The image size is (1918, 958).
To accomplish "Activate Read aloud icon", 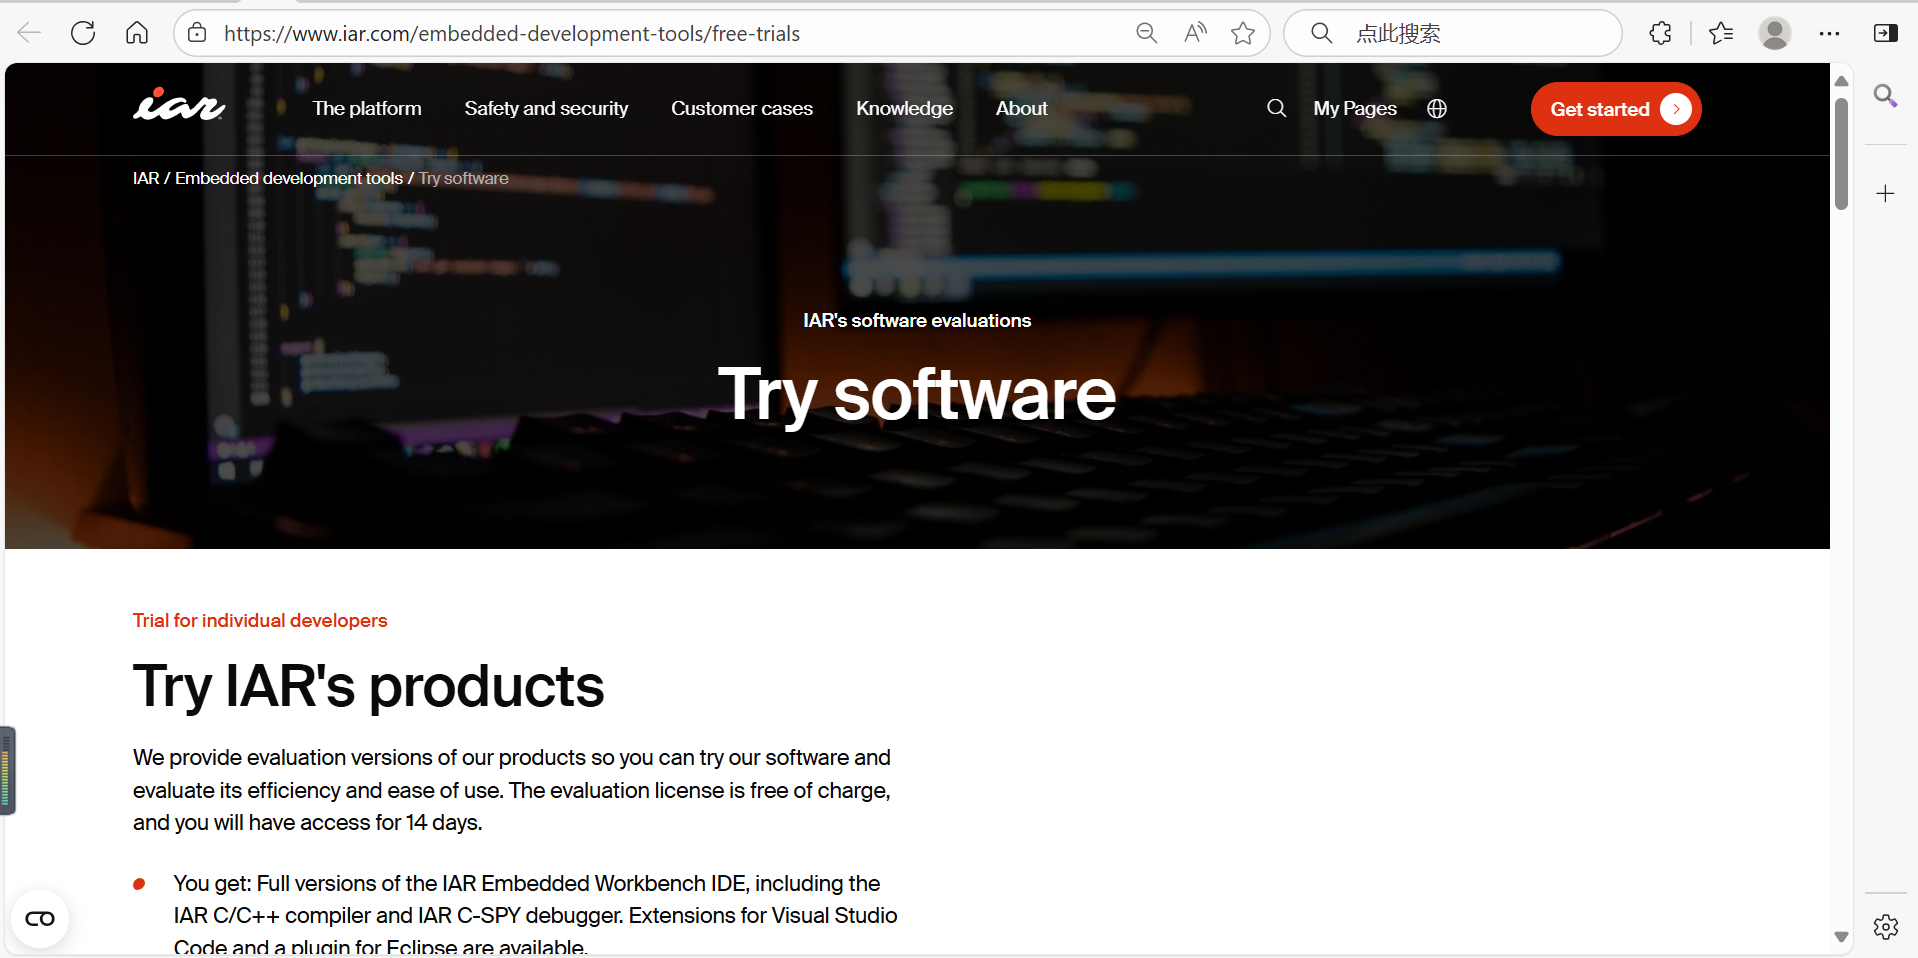I will point(1195,33).
